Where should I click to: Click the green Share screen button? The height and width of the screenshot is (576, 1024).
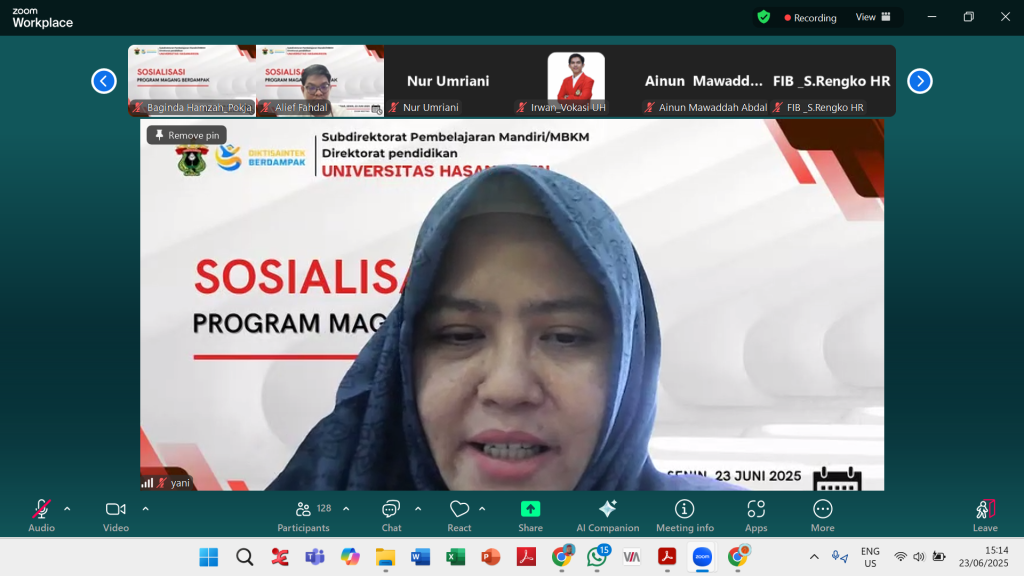point(530,514)
